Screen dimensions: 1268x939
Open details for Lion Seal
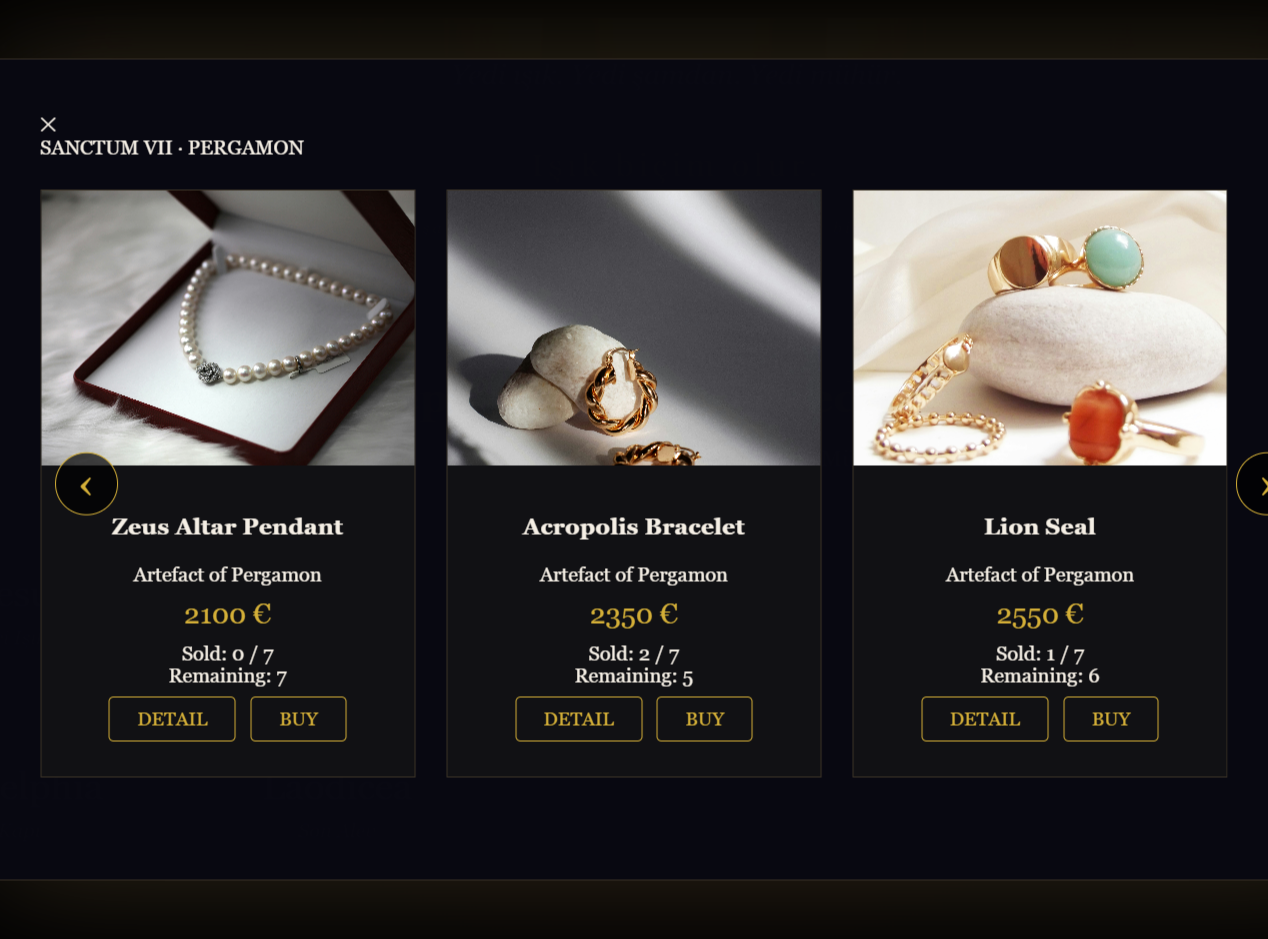tap(985, 719)
